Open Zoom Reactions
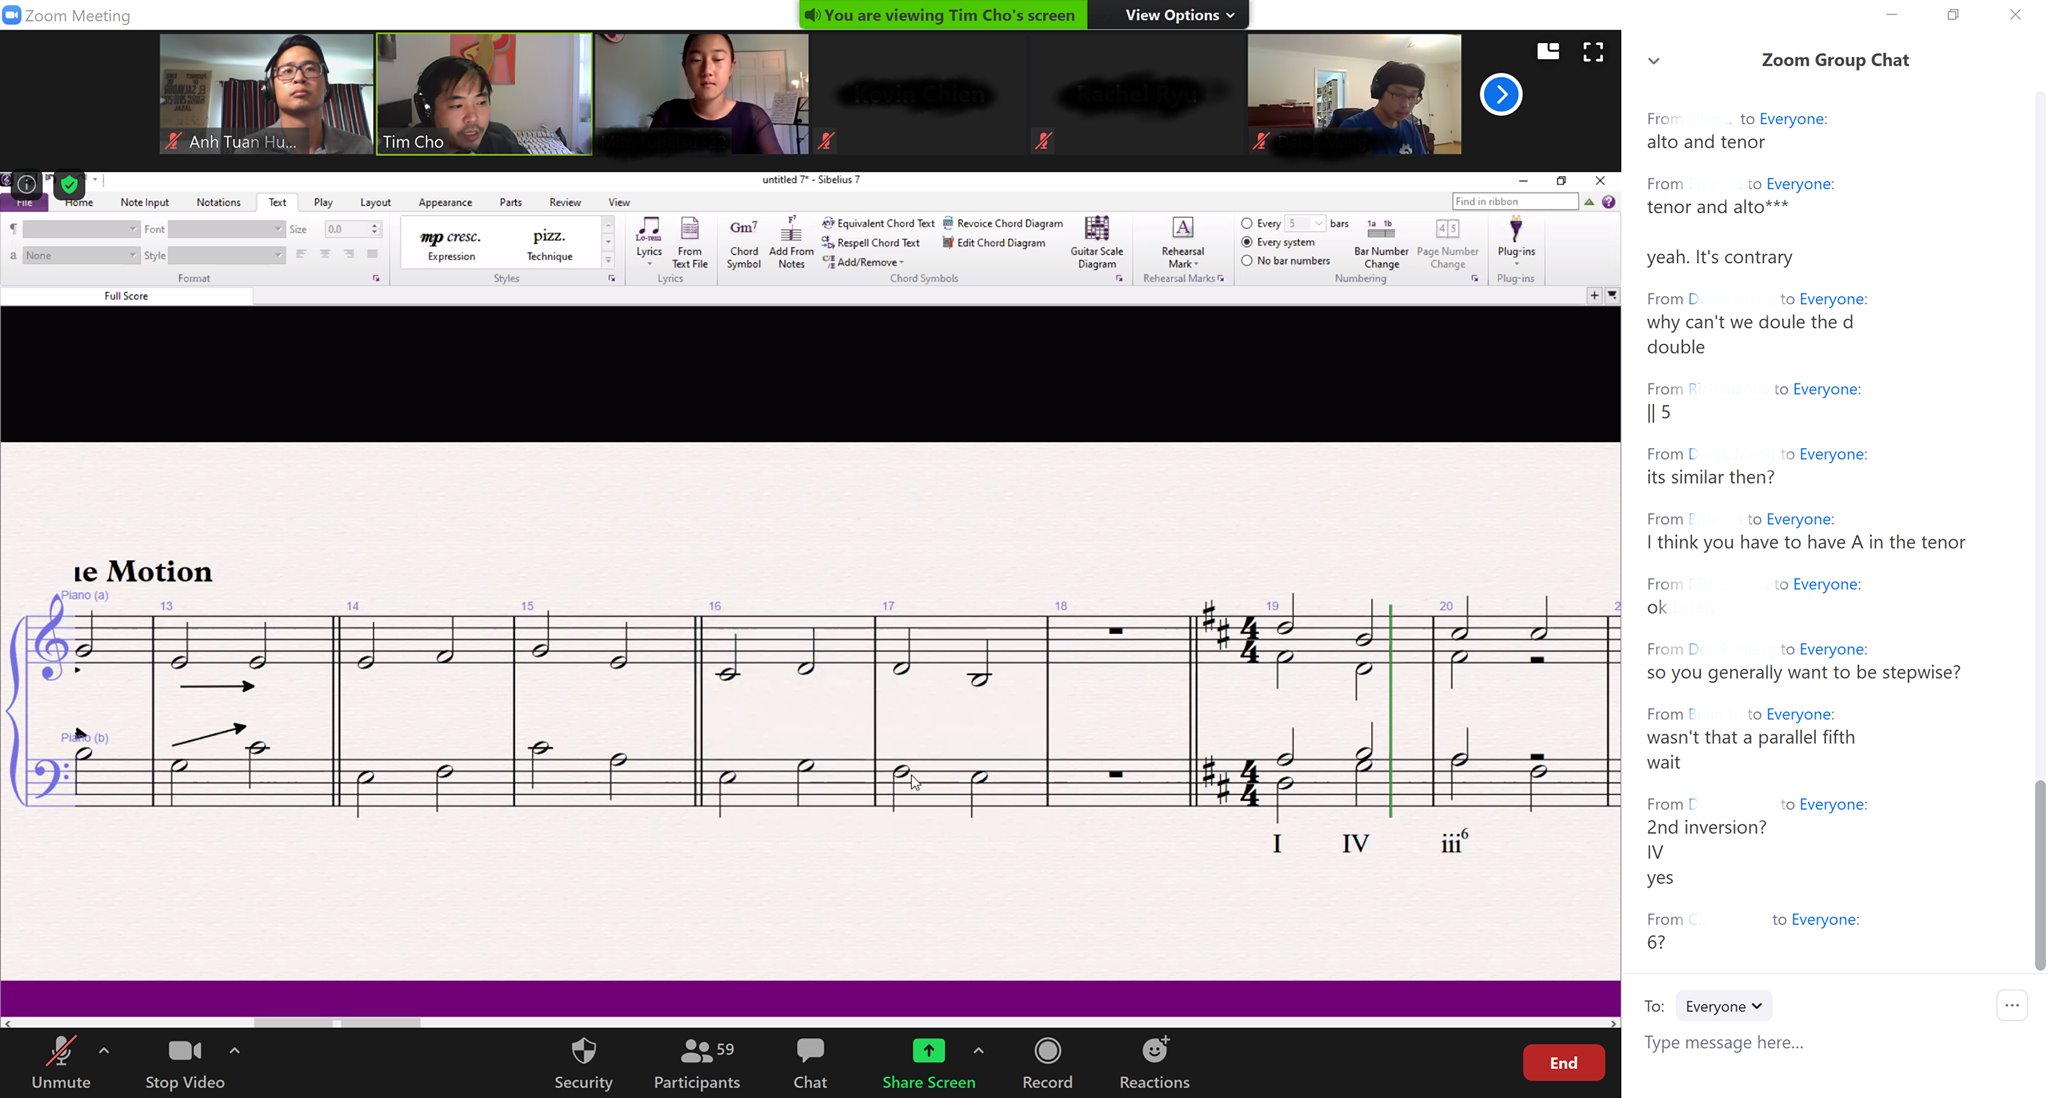Screen dimensions: 2048x1098 tap(1154, 1063)
